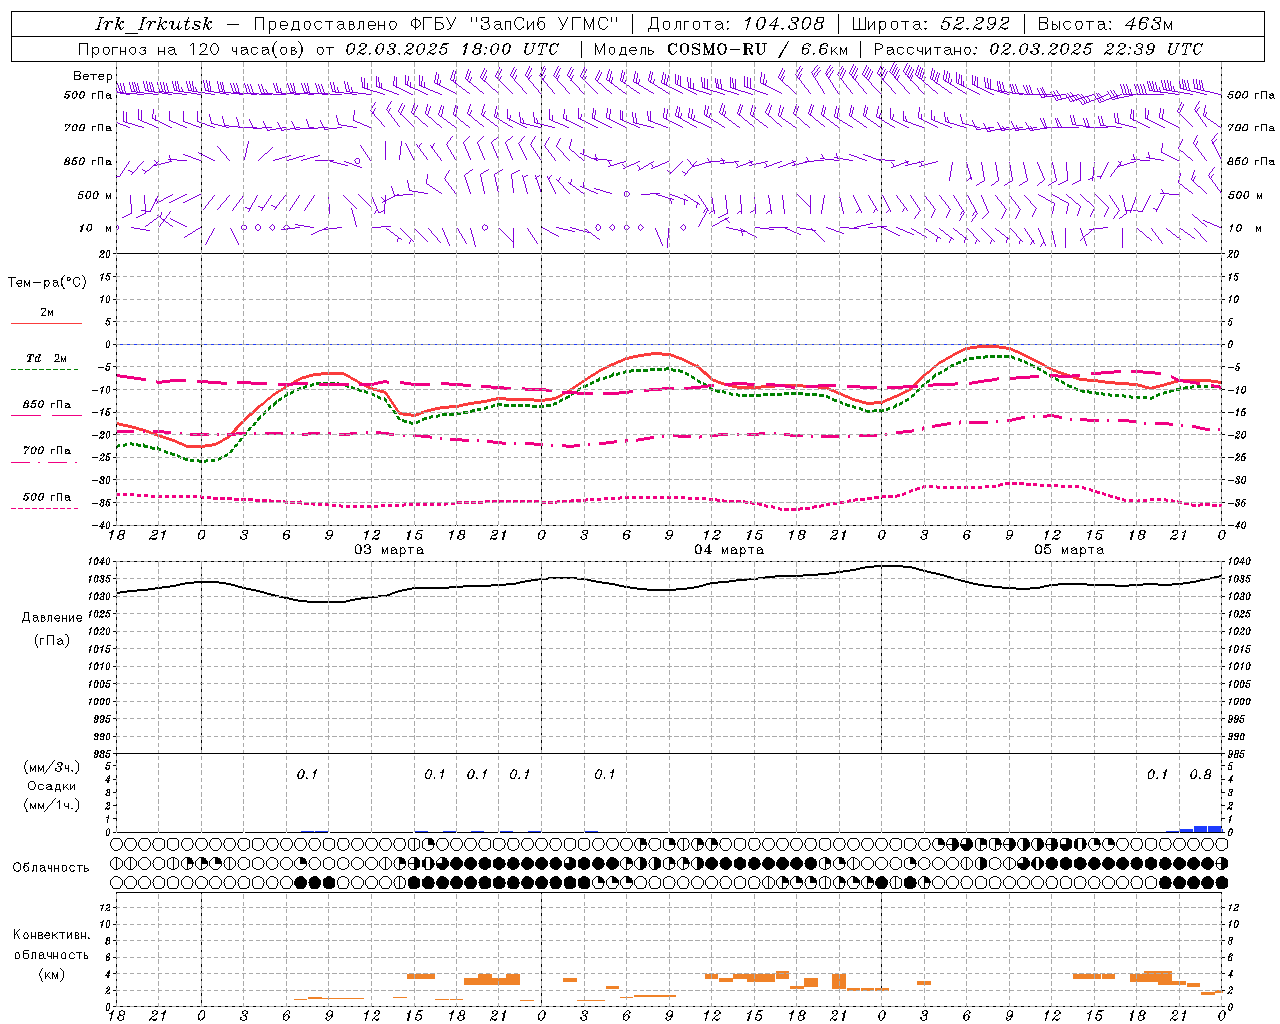Select the 'Предоставлено ФГБУ "ЗапСиб УГМС"' provider text
This screenshot has height=1024, width=1280.
[x=436, y=24]
